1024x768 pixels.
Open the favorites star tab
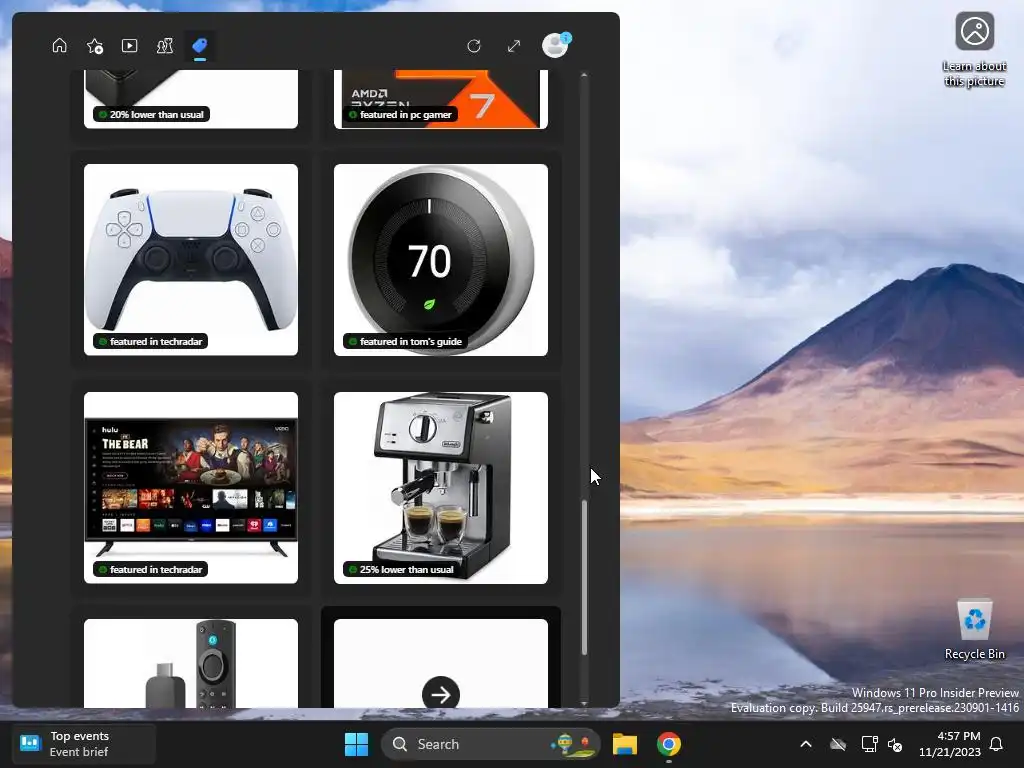(x=95, y=46)
